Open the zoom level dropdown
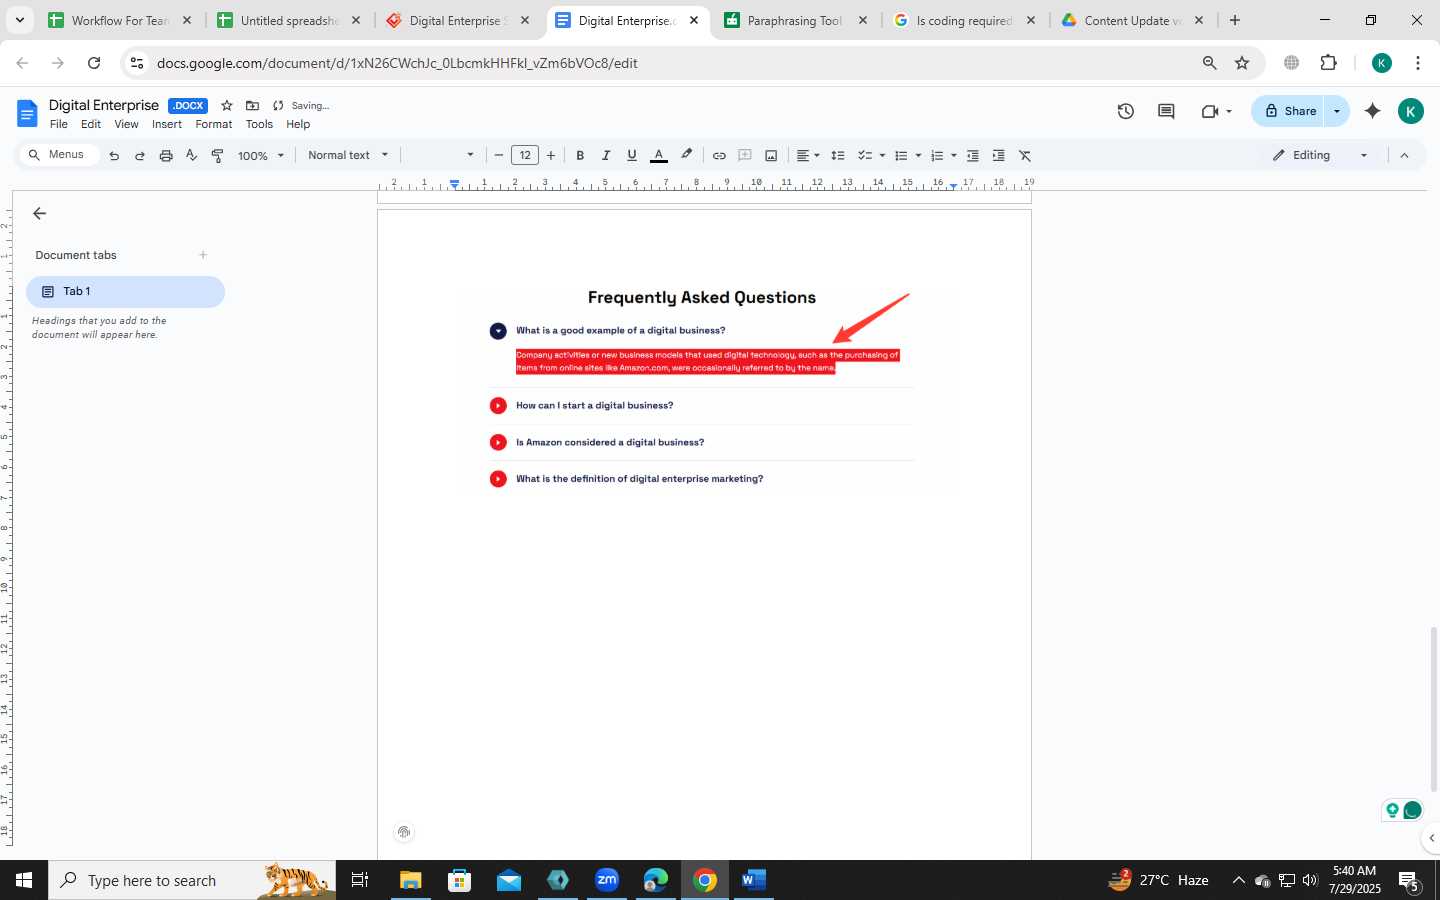The width and height of the screenshot is (1440, 900). [261, 156]
